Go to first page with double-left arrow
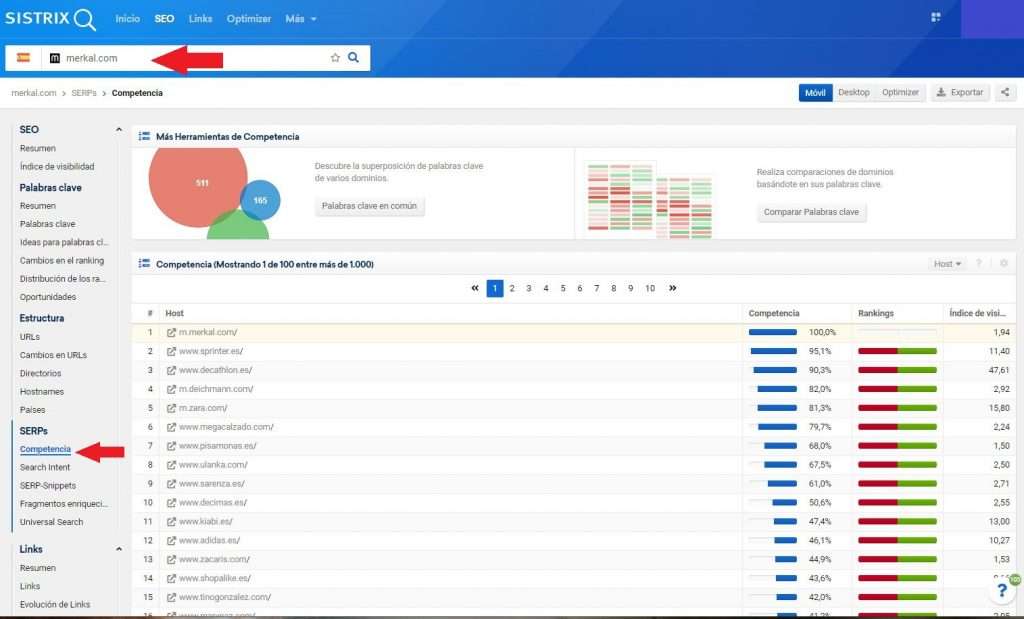 (x=475, y=288)
